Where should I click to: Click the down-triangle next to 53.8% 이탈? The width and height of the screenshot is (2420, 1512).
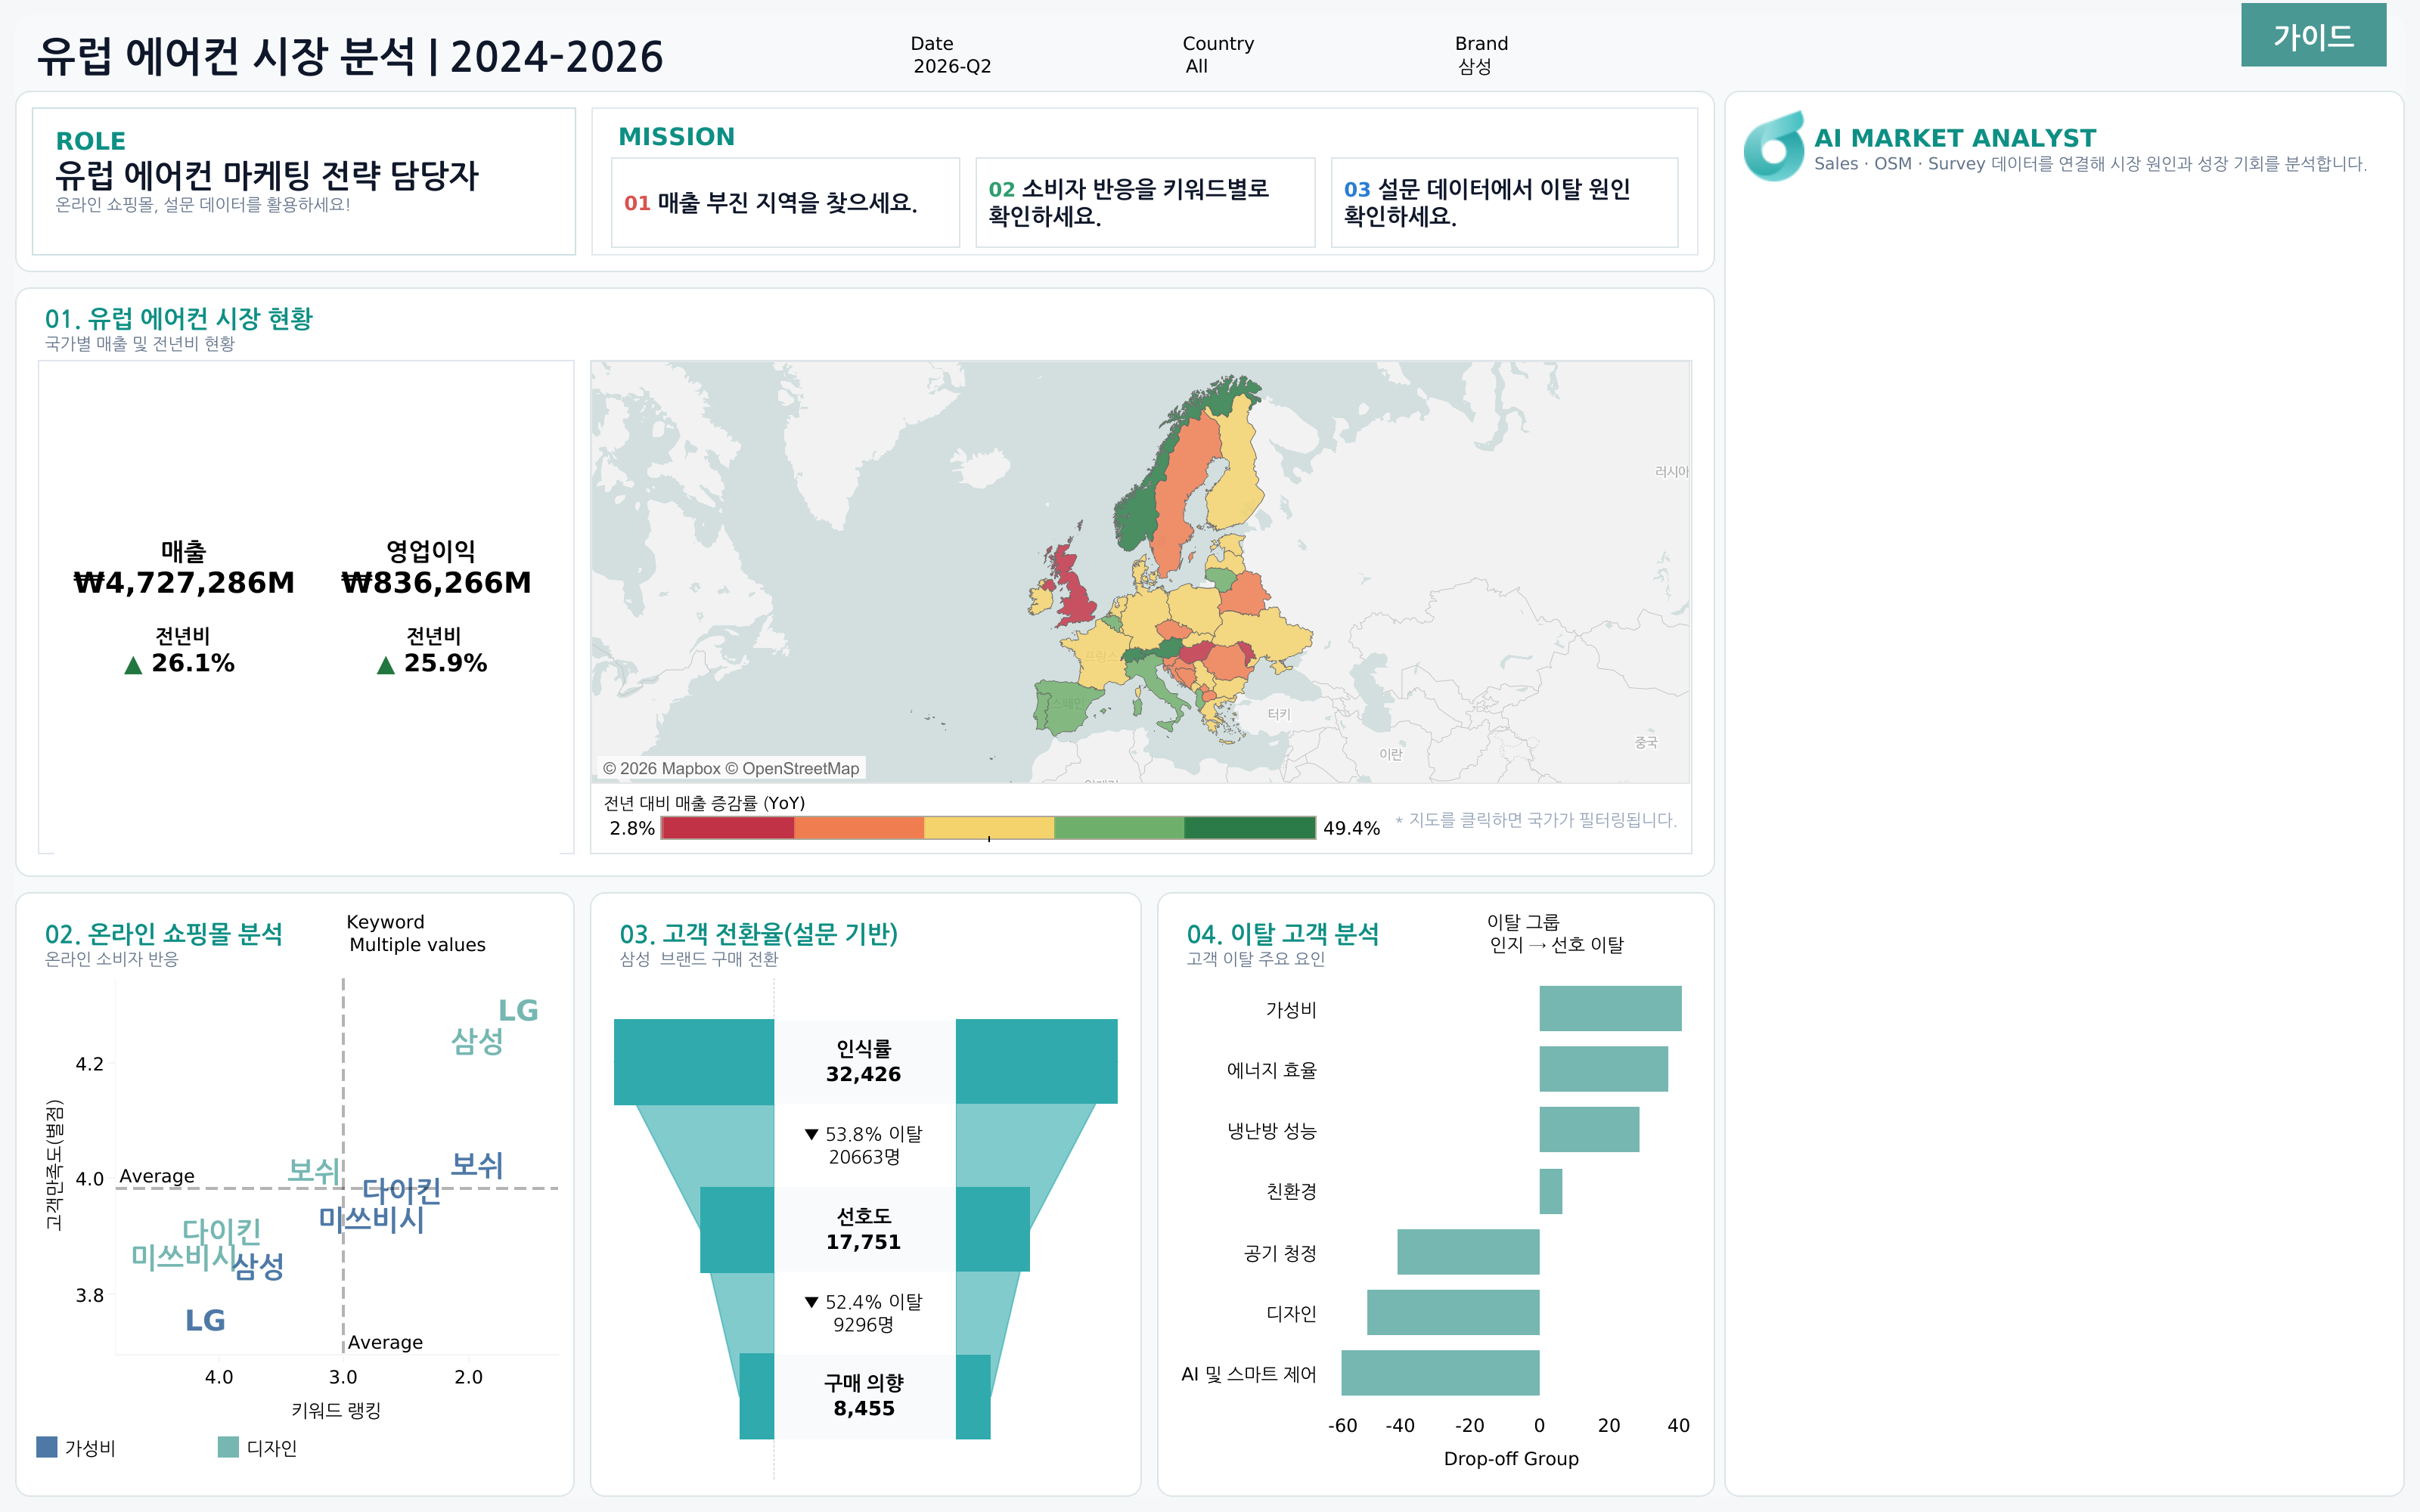click(x=811, y=1134)
